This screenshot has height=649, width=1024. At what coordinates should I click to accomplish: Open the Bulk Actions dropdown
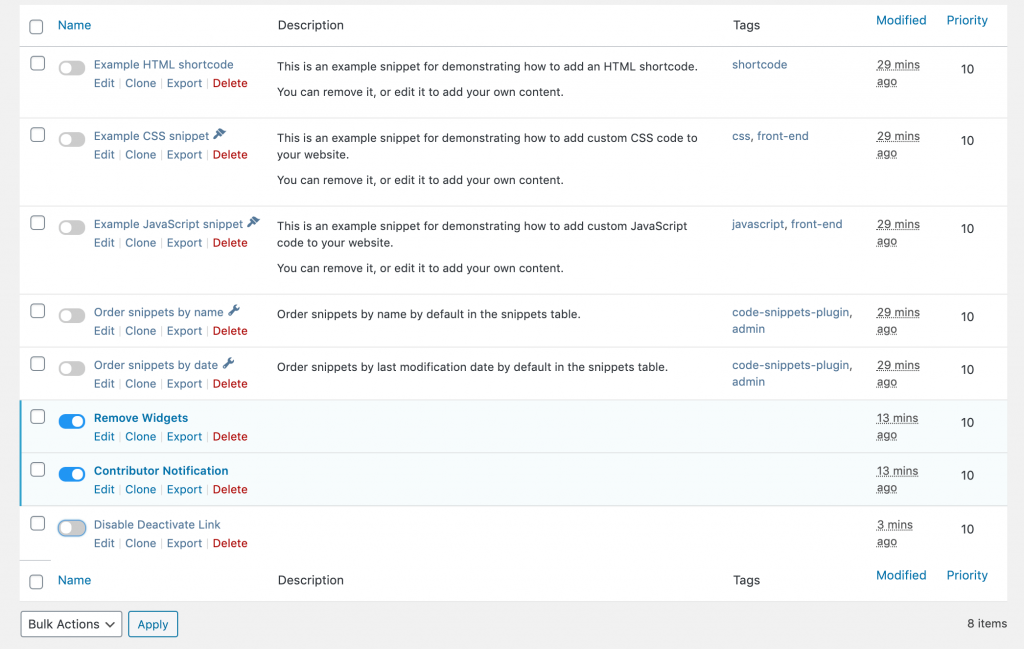(70, 623)
